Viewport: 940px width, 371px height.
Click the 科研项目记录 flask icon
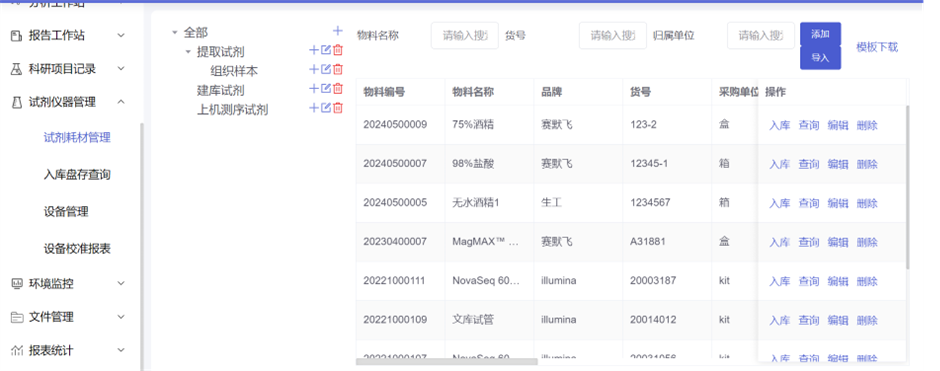16,69
